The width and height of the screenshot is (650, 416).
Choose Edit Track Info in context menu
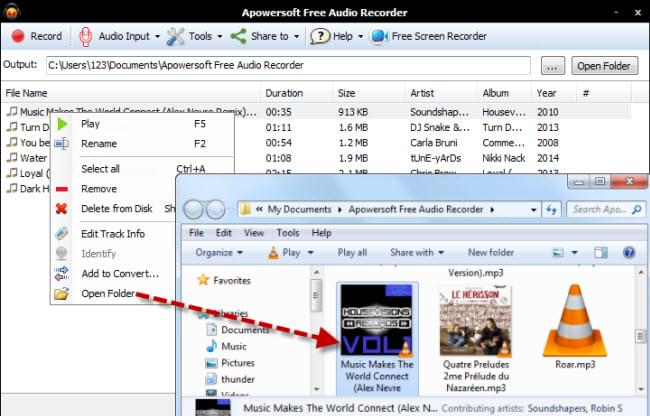click(113, 234)
